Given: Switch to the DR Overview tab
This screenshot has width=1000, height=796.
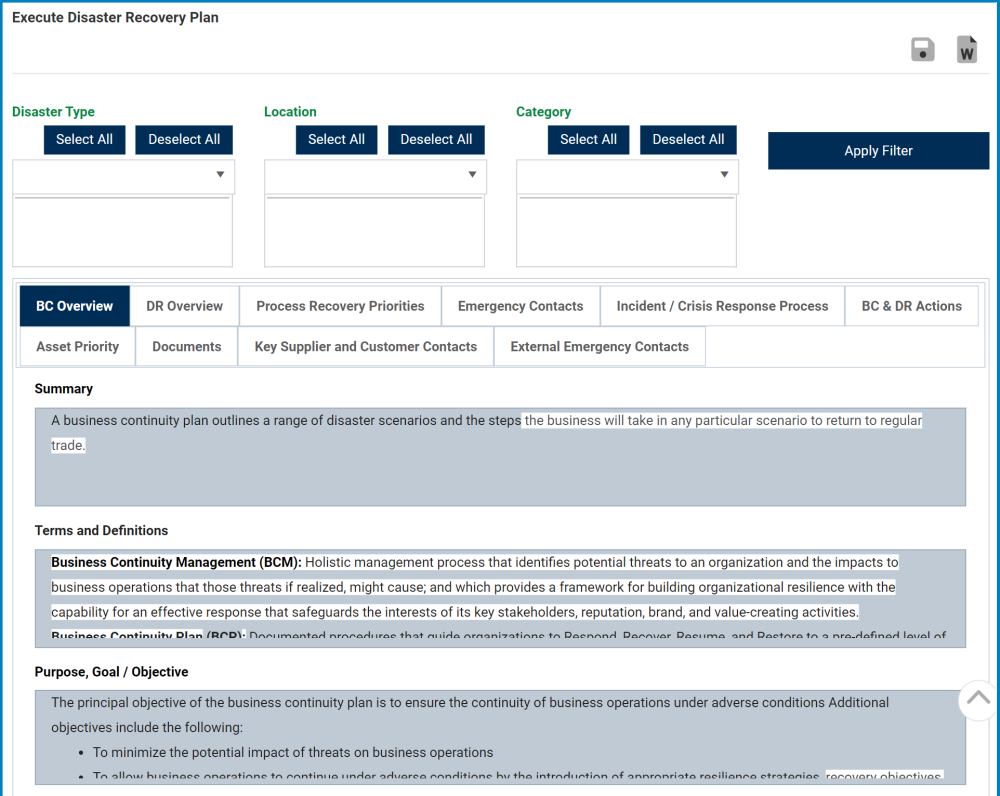Looking at the screenshot, I should tap(185, 306).
